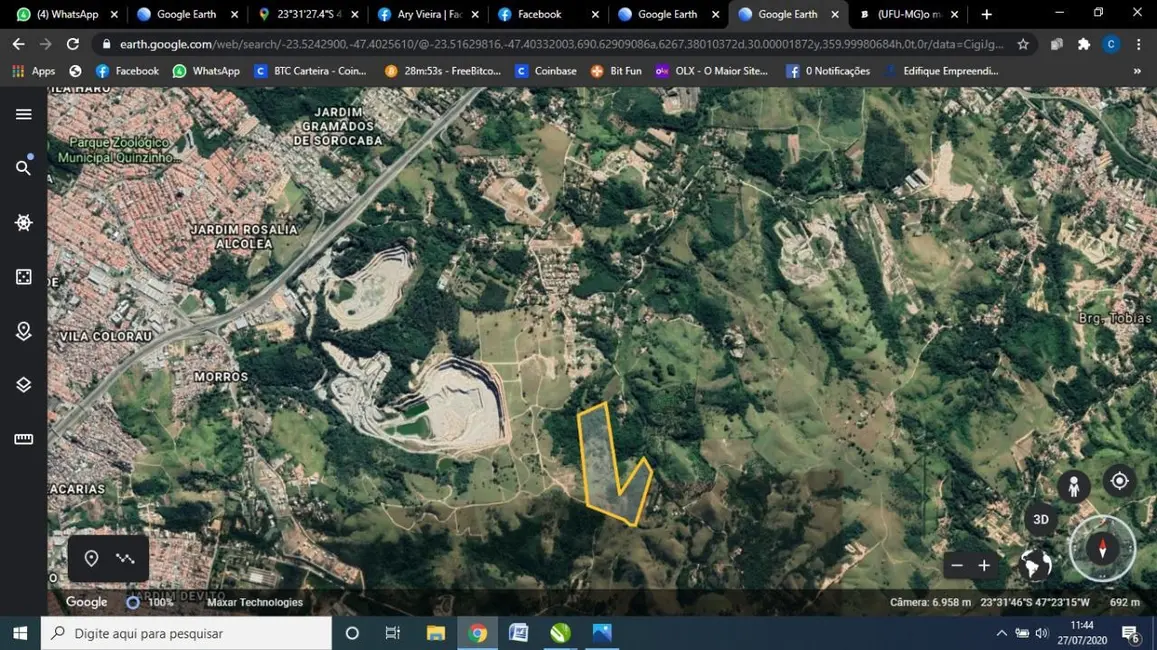The image size is (1157, 650).
Task: Switch to the Facebook tab
Action: 541,14
